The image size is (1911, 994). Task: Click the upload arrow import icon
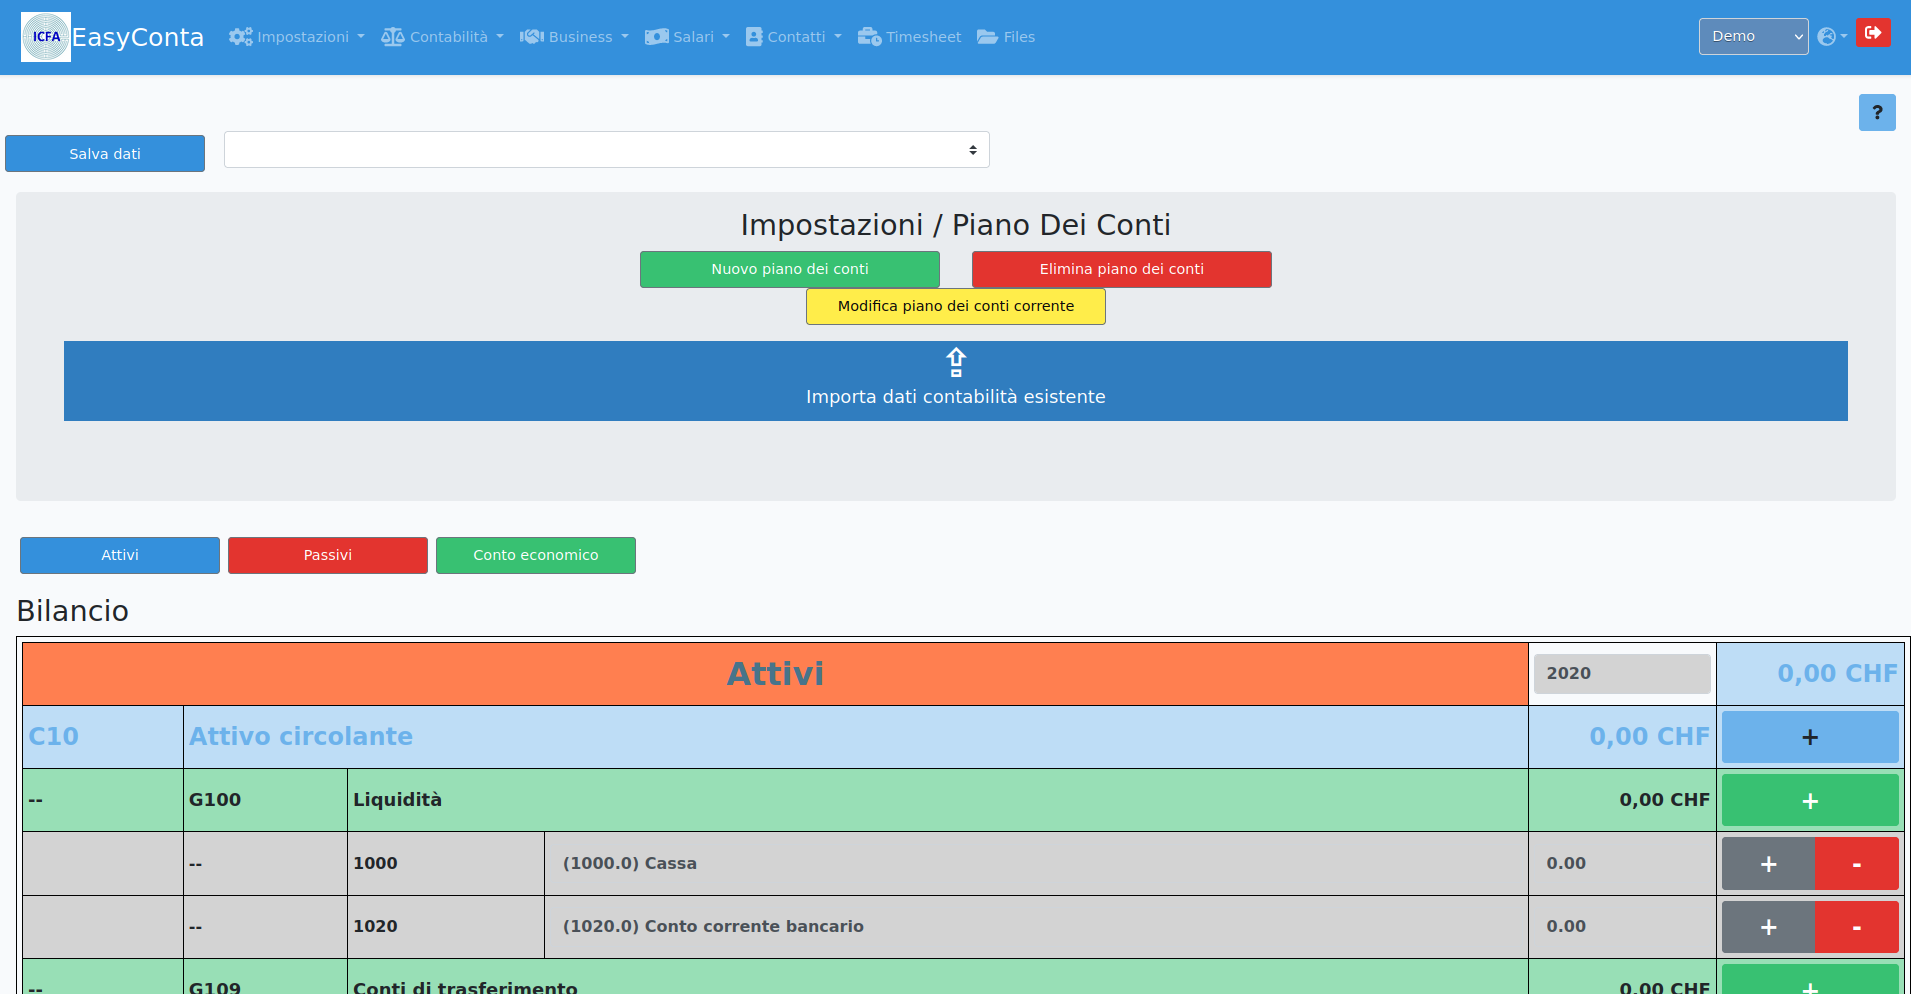click(956, 362)
